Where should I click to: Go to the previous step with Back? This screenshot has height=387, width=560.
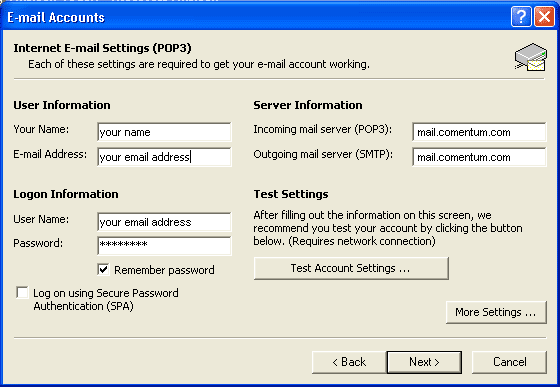pos(349,362)
